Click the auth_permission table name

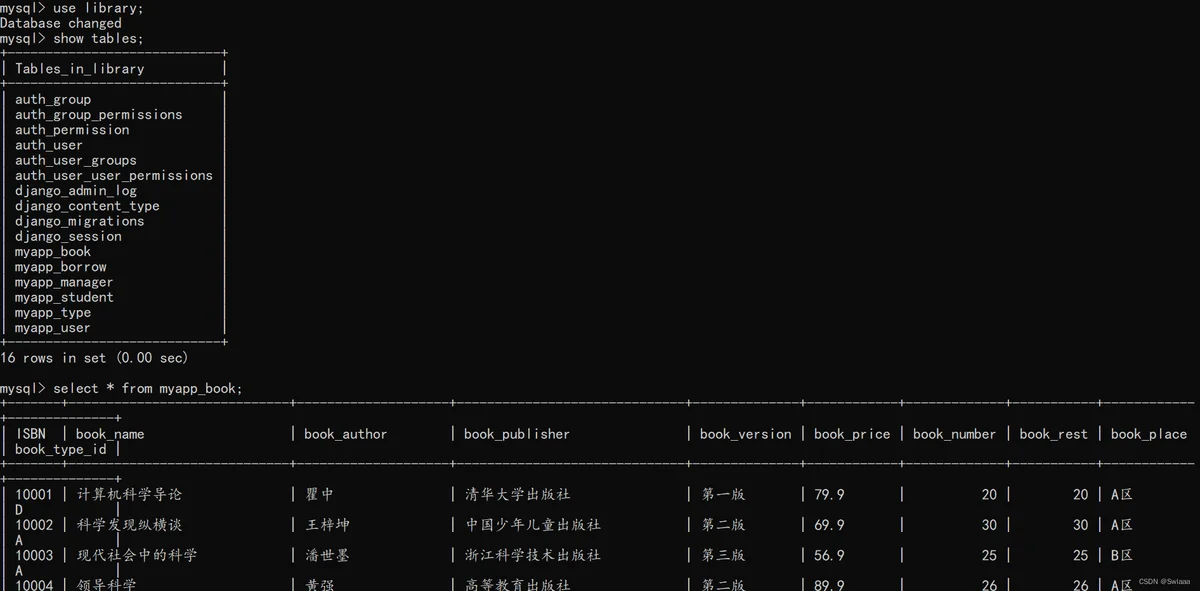(72, 129)
